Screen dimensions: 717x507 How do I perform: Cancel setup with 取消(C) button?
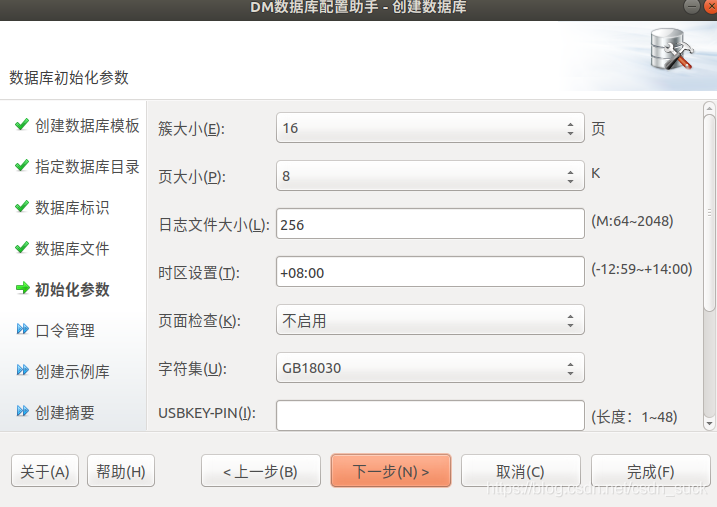click(x=521, y=471)
